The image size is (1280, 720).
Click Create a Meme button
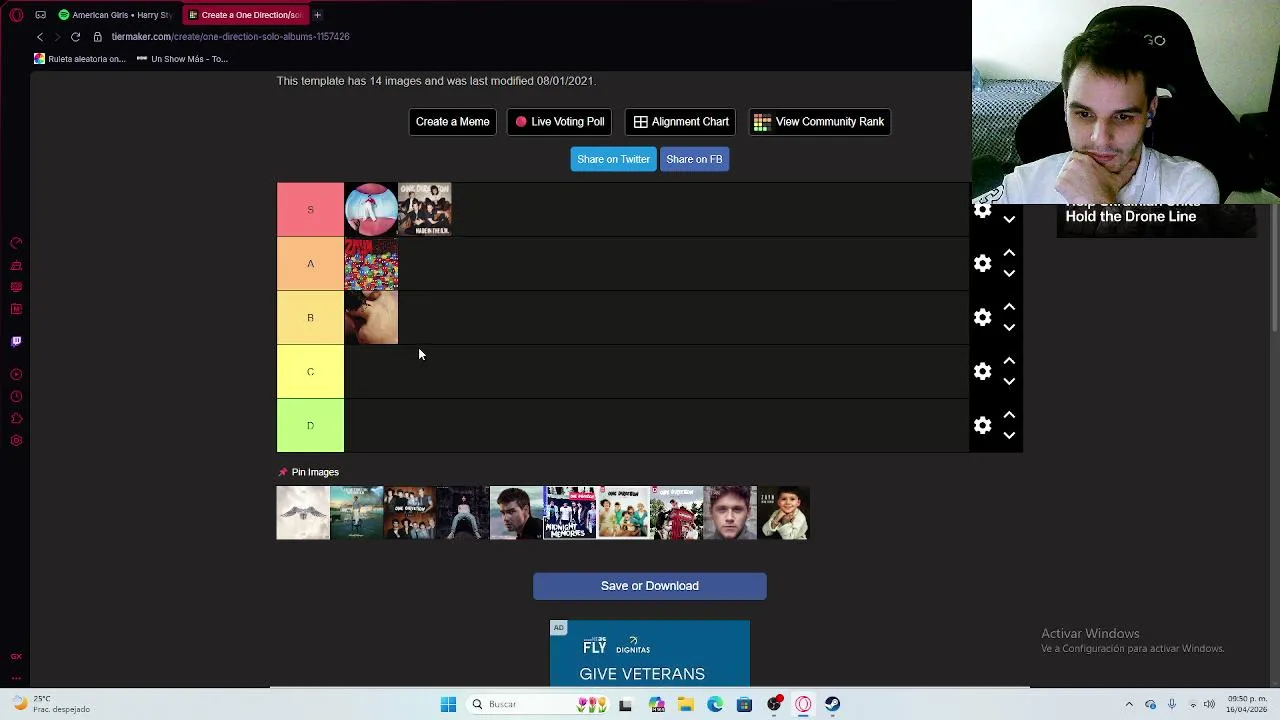click(452, 122)
